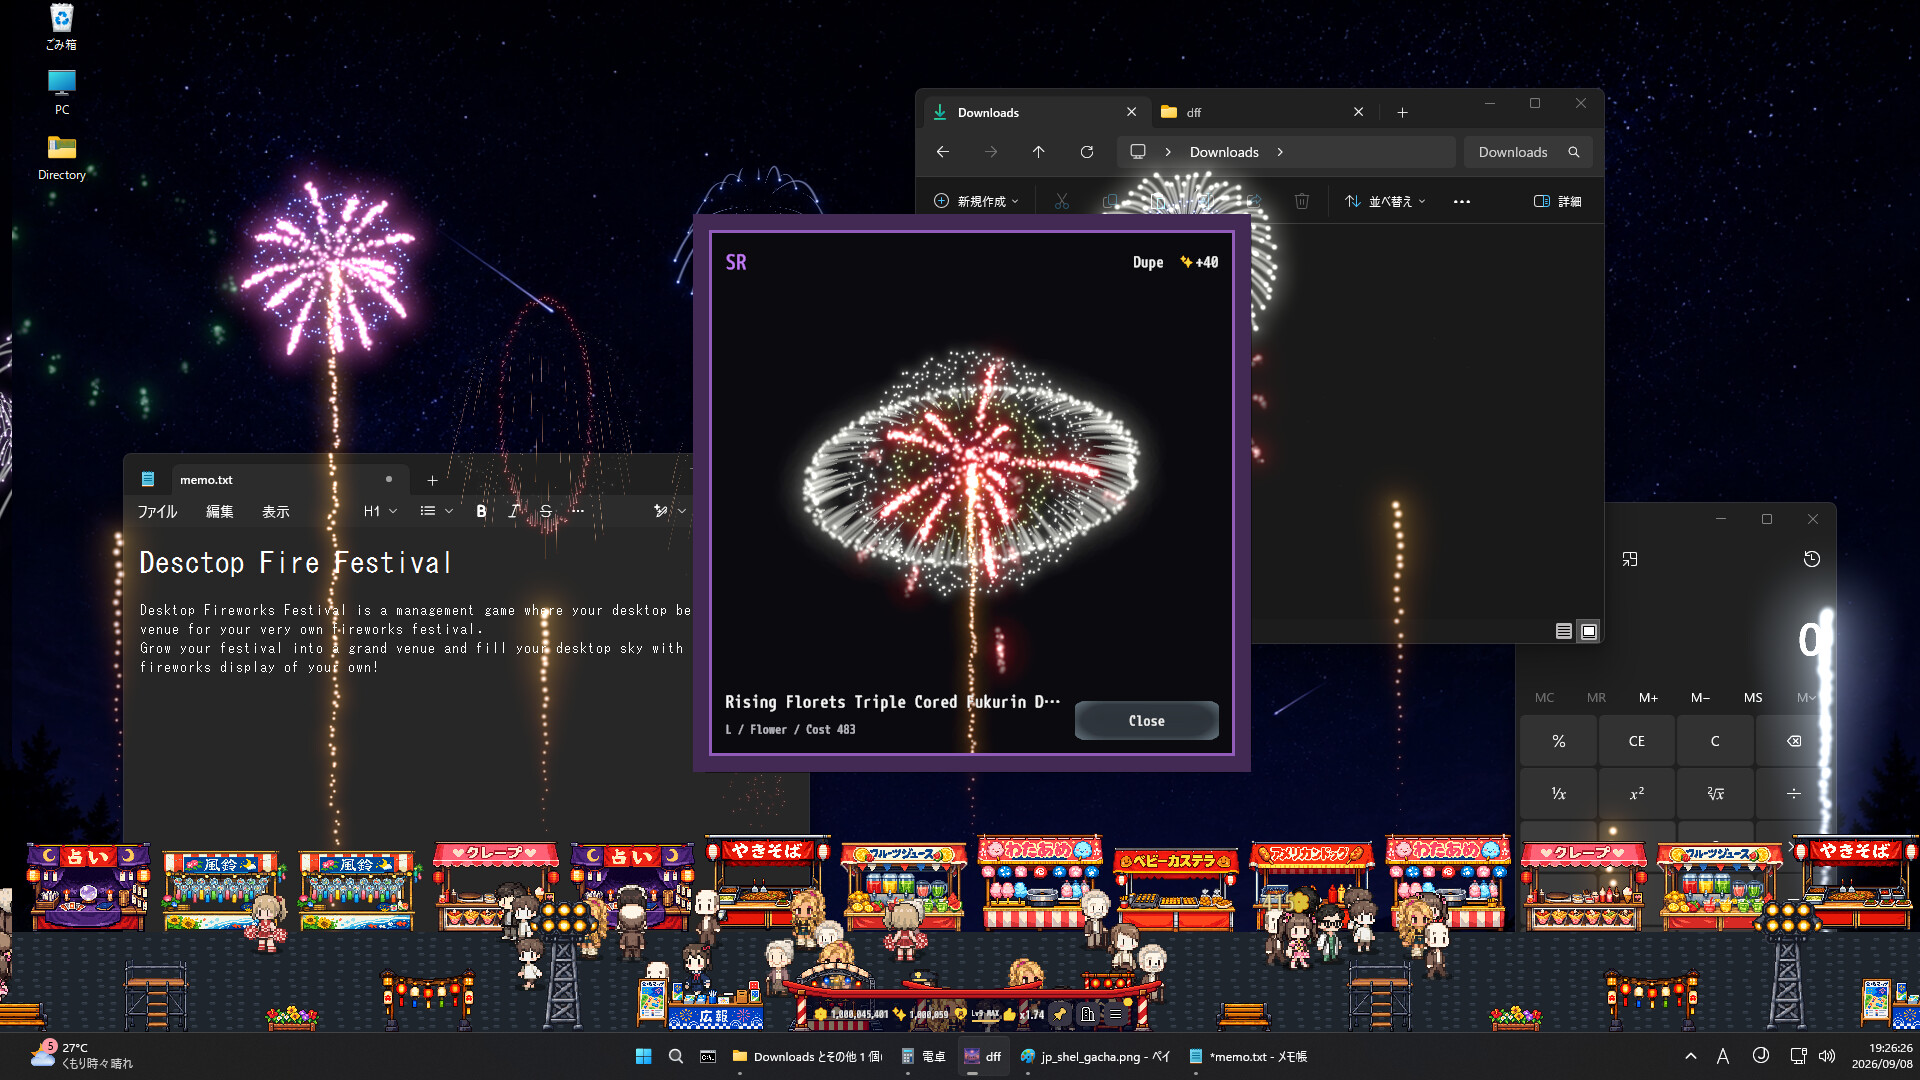Click the backspace icon in Calculator

(1794, 741)
